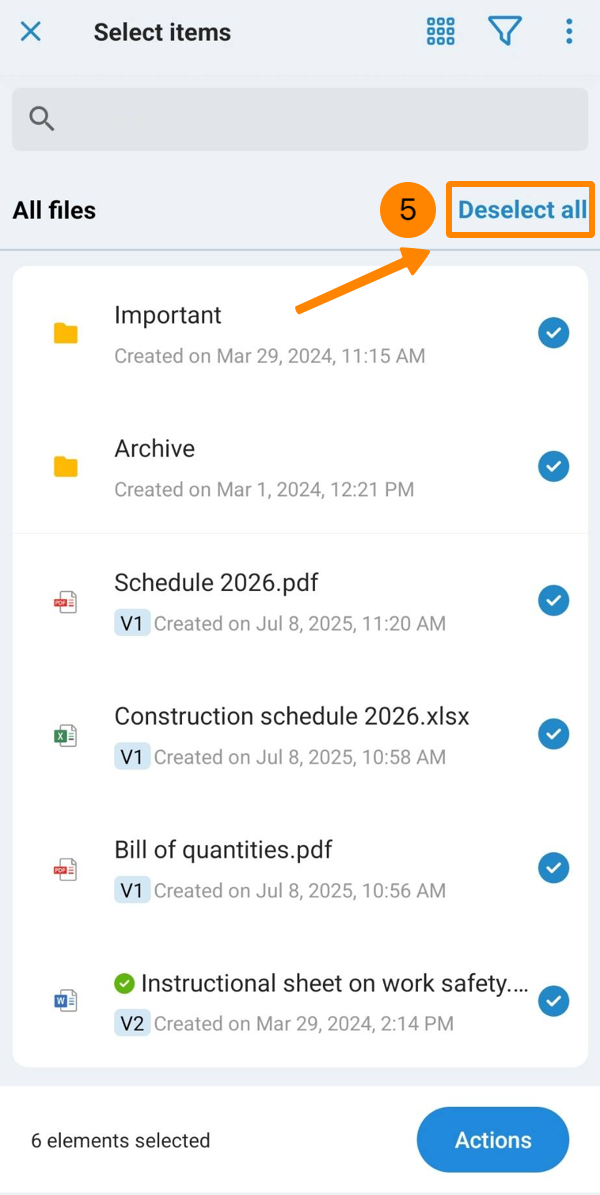Screen dimensions: 600x1195
Task: Switch to grid view layout
Action: pyautogui.click(x=441, y=32)
